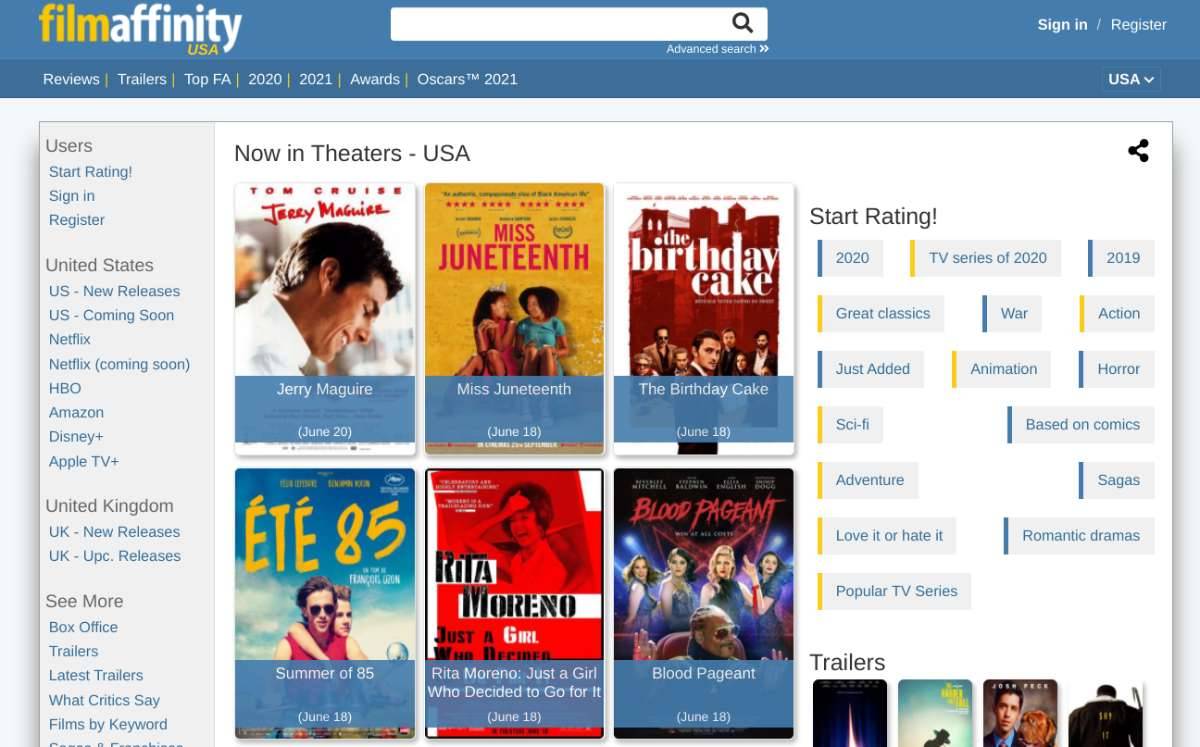Select the 2021 nav menu item
This screenshot has height=747, width=1200.
coord(316,79)
